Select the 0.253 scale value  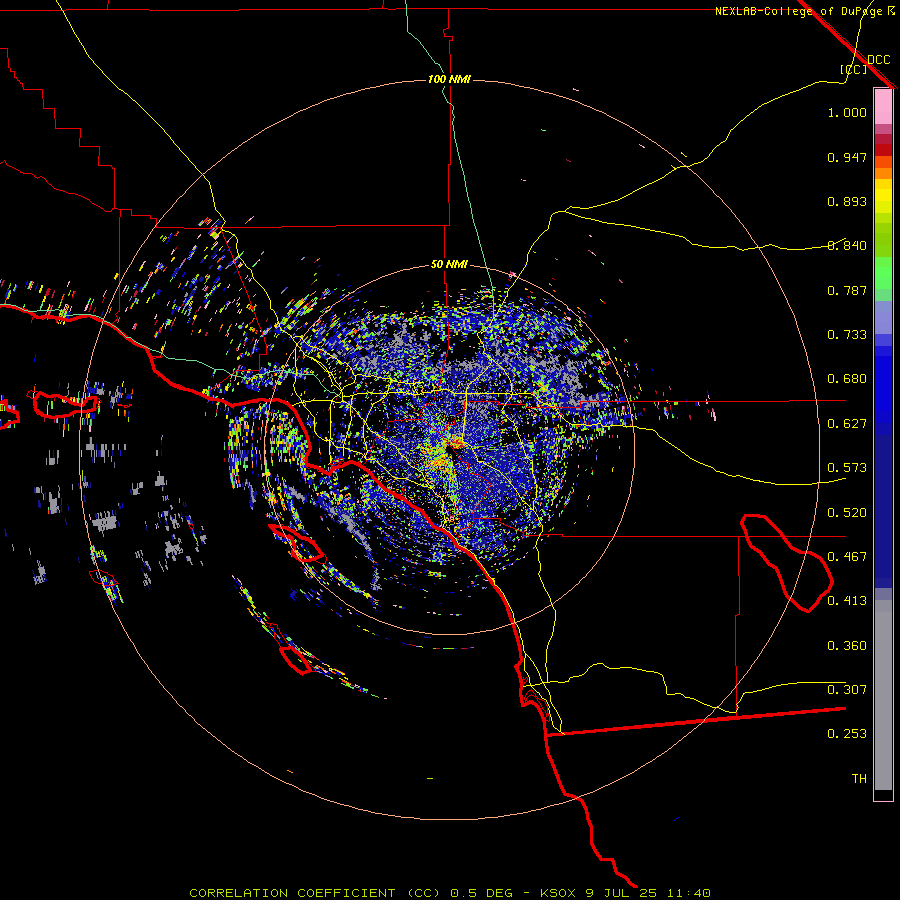[x=847, y=734]
